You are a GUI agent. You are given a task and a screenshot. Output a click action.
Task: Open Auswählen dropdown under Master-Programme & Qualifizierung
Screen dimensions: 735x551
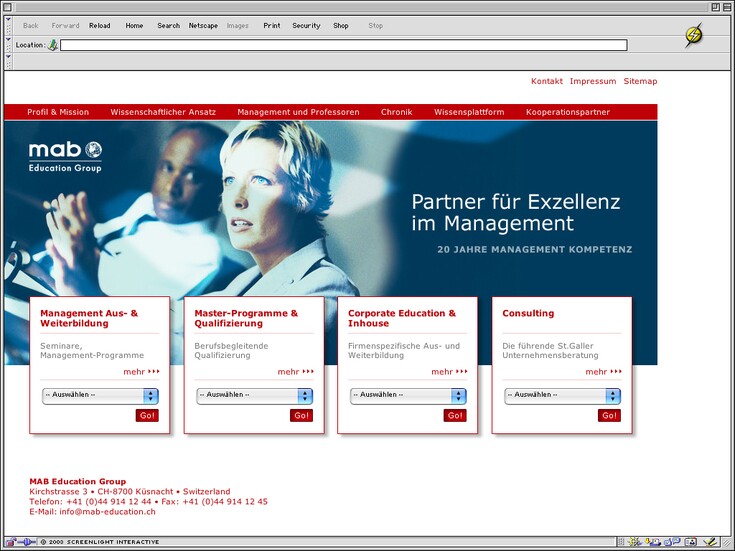[x=255, y=396]
